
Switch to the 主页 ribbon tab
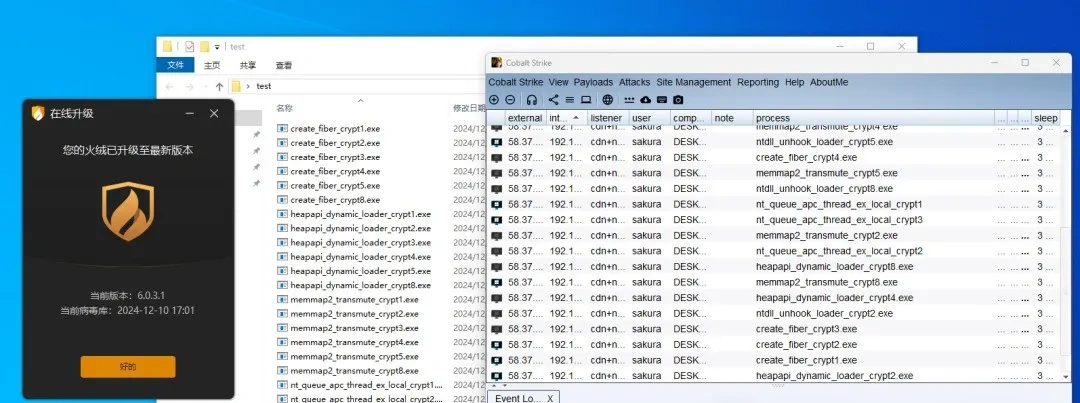click(212, 65)
